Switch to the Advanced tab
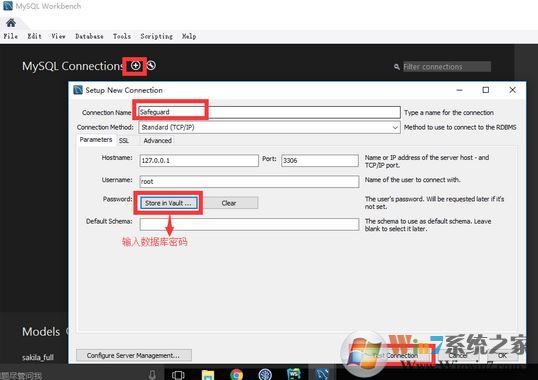The height and width of the screenshot is (380, 538). click(x=157, y=140)
